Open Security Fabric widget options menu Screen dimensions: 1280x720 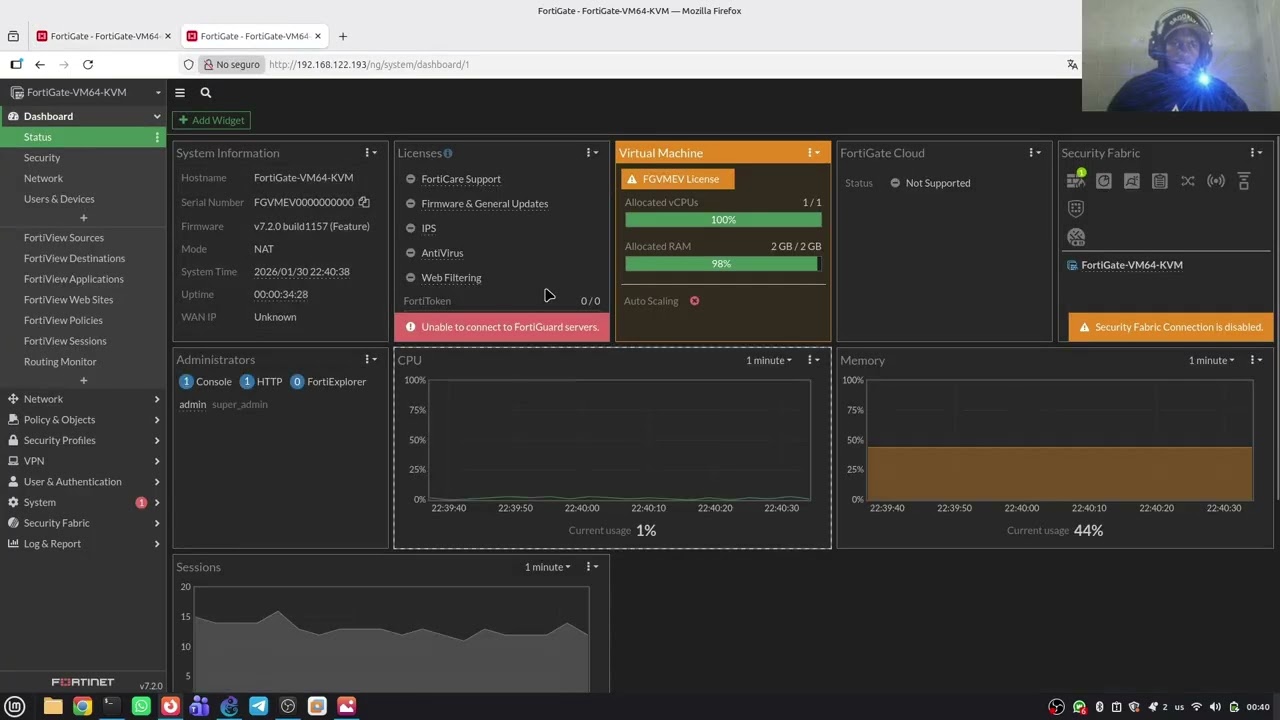1256,153
